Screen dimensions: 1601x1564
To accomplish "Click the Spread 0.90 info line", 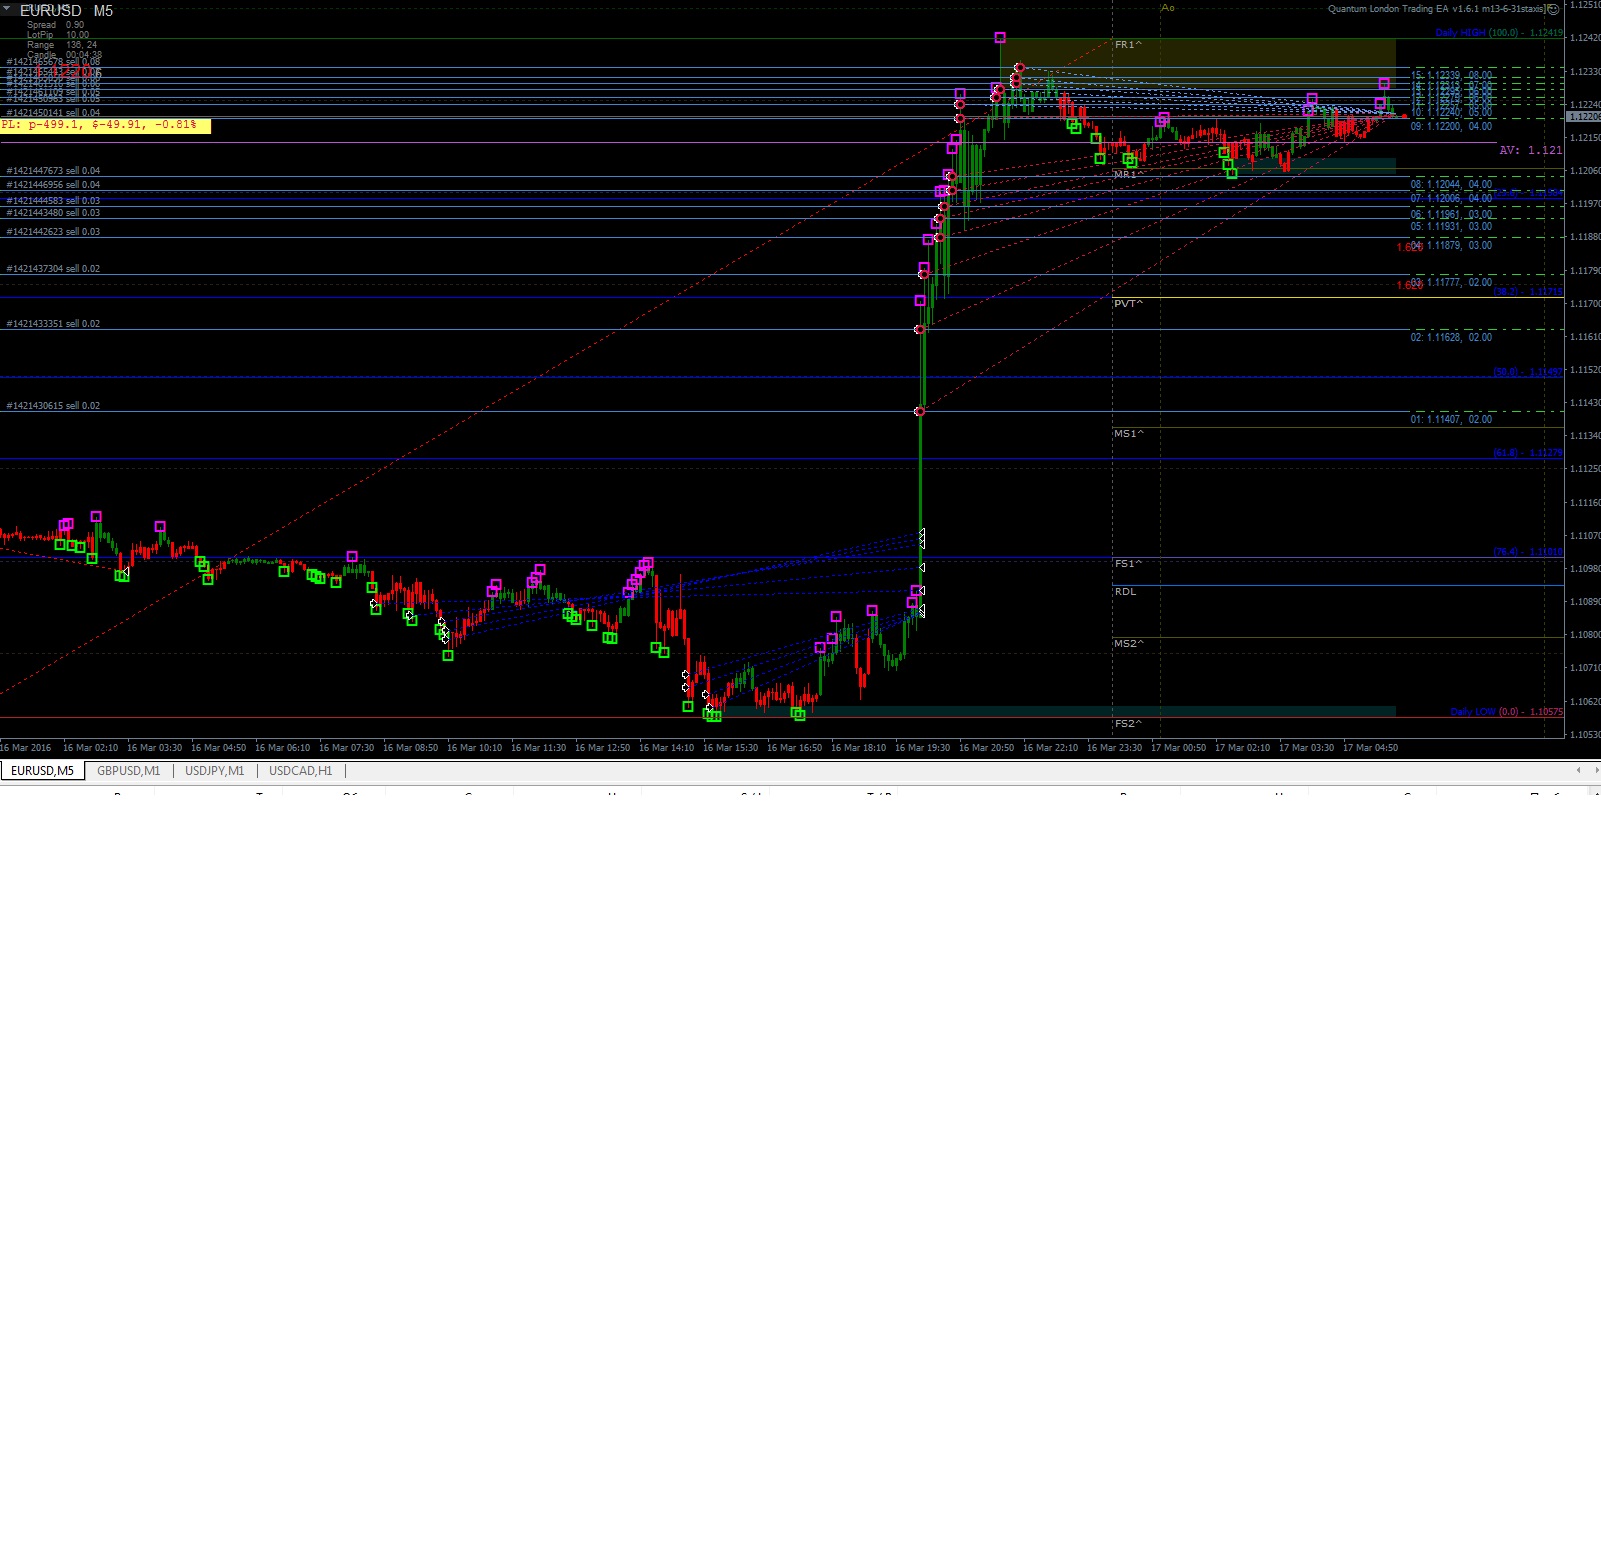I will (56, 25).
